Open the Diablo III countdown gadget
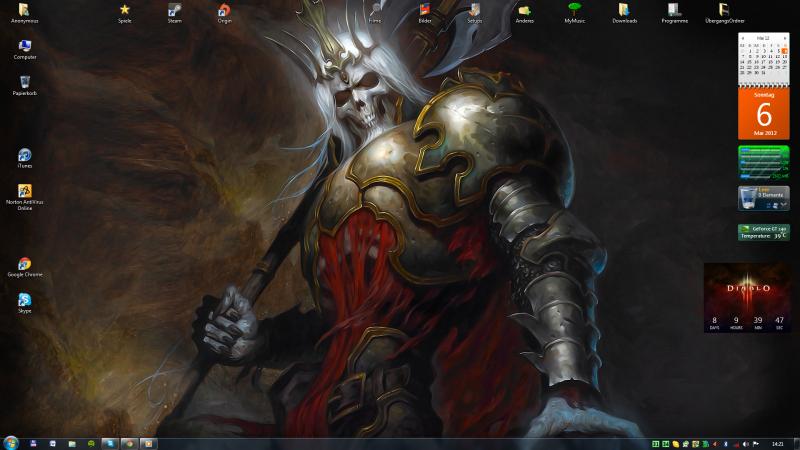The image size is (800, 450). 747,297
